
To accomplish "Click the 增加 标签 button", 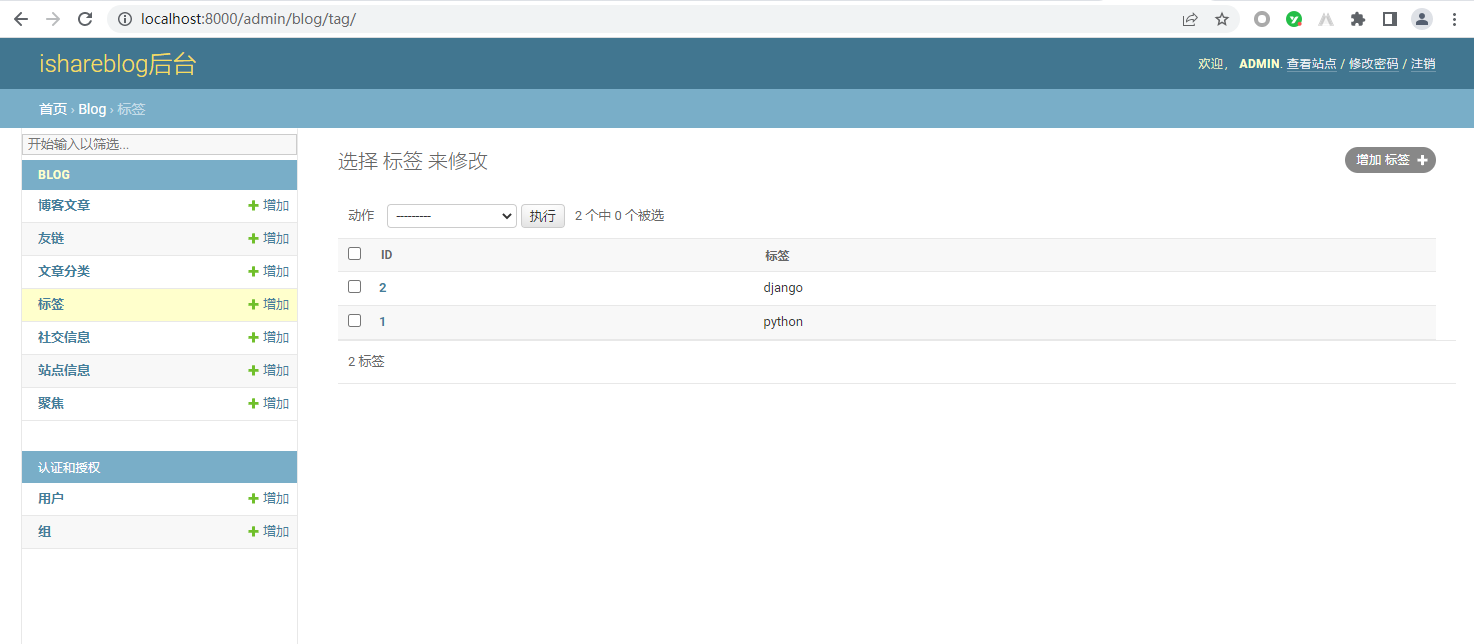I will coord(1389,160).
